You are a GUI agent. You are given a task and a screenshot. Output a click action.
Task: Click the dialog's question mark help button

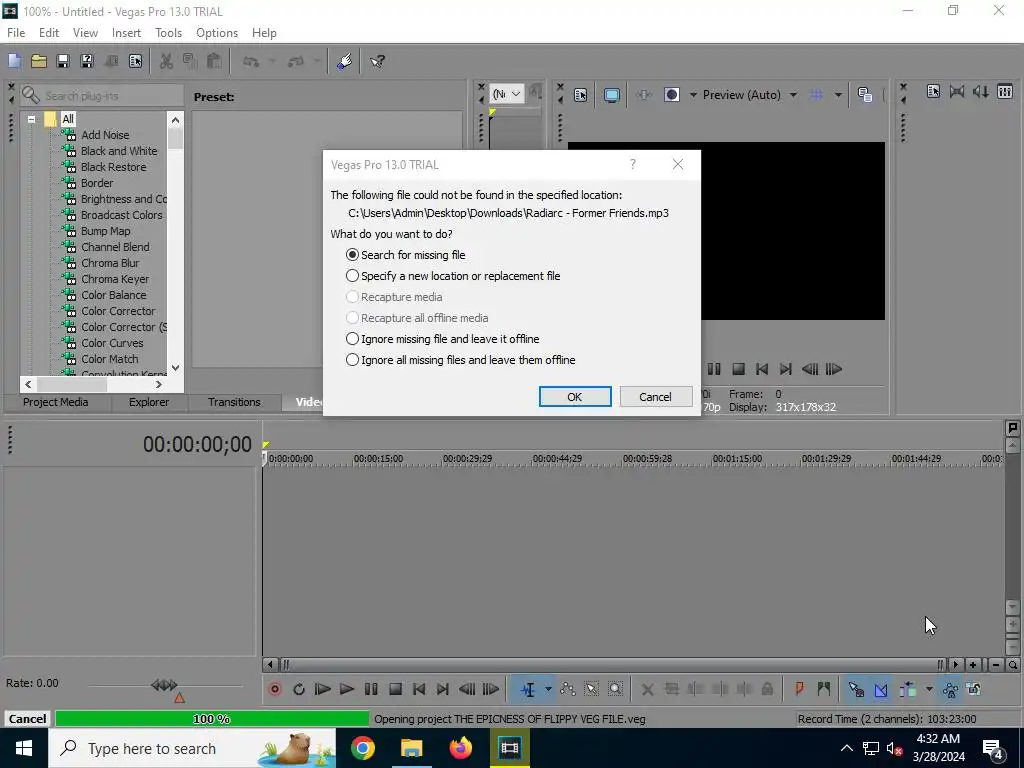click(632, 165)
